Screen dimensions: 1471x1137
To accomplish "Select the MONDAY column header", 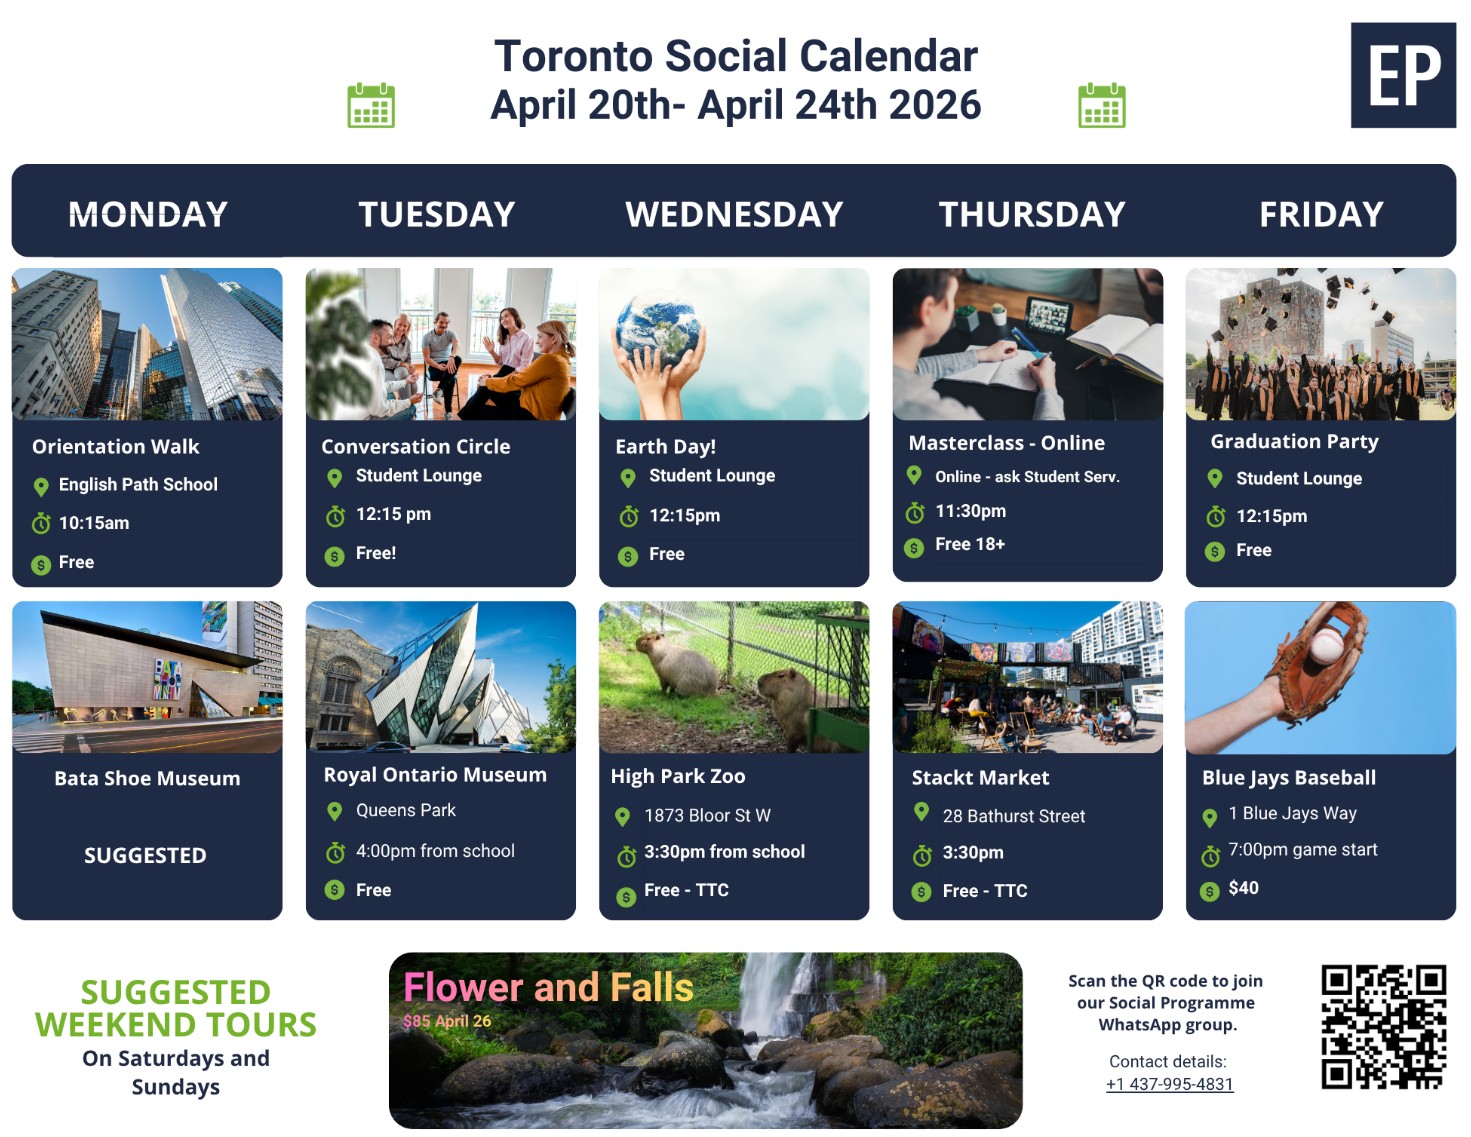I will pyautogui.click(x=148, y=214).
